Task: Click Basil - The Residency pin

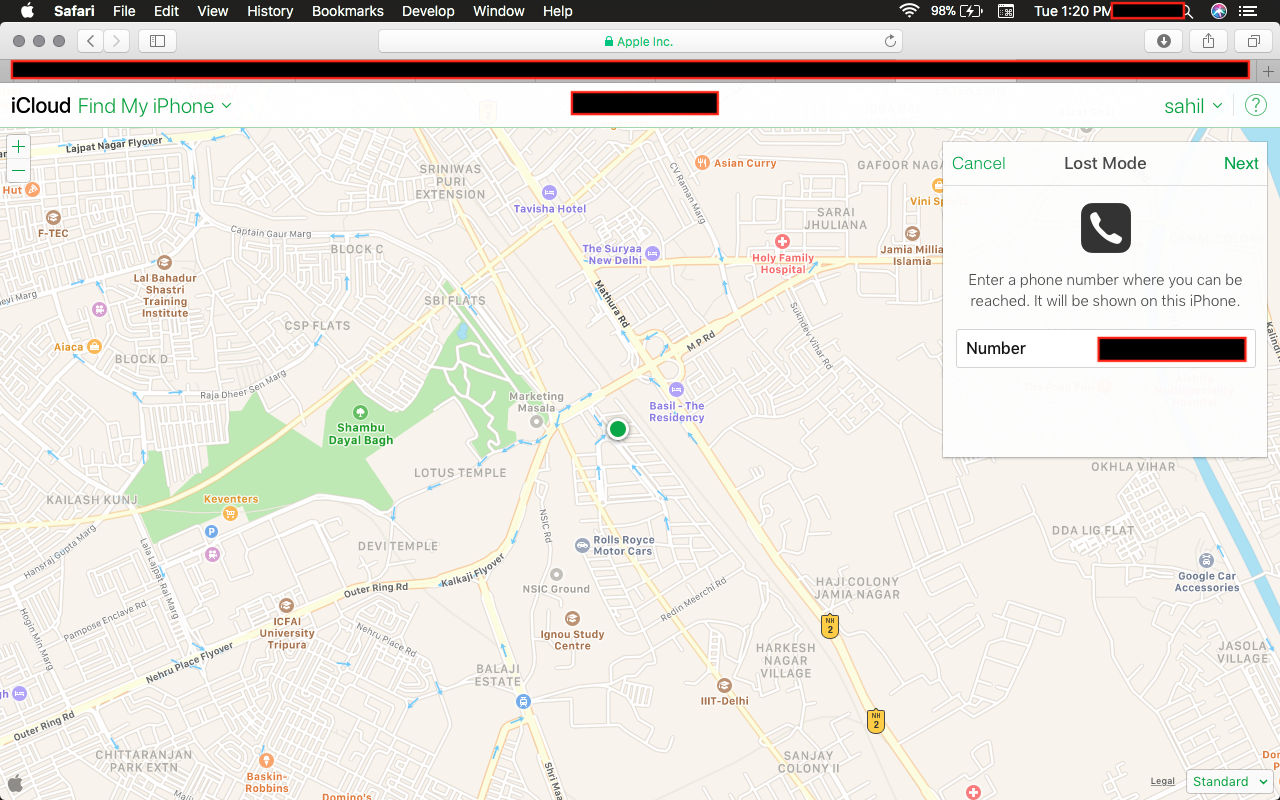Action: (676, 389)
